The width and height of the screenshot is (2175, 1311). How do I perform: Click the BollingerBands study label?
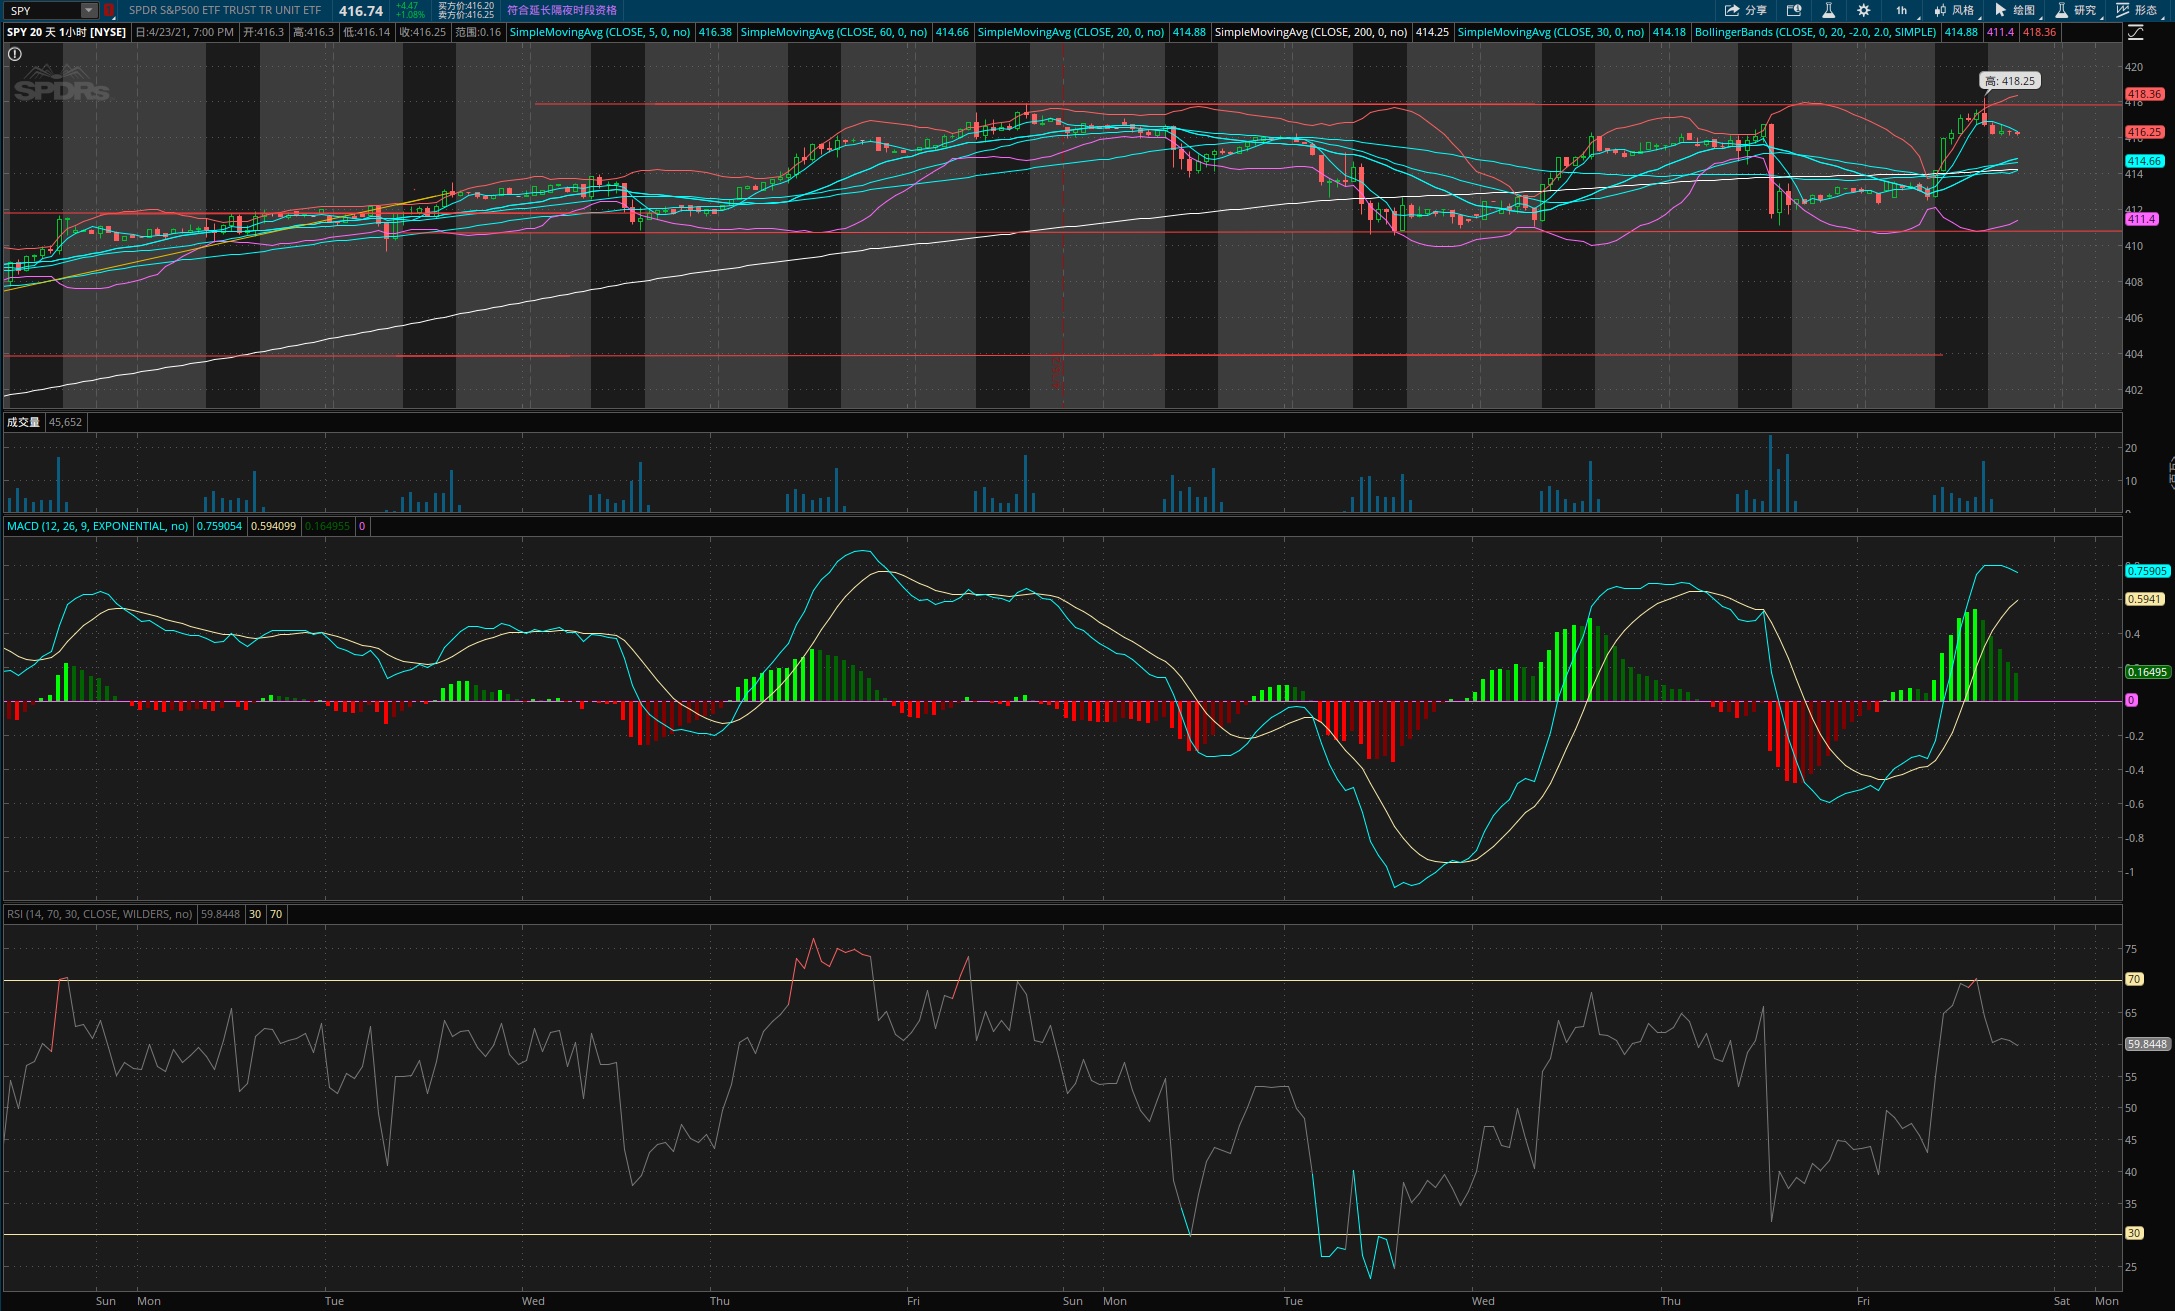[x=1815, y=32]
